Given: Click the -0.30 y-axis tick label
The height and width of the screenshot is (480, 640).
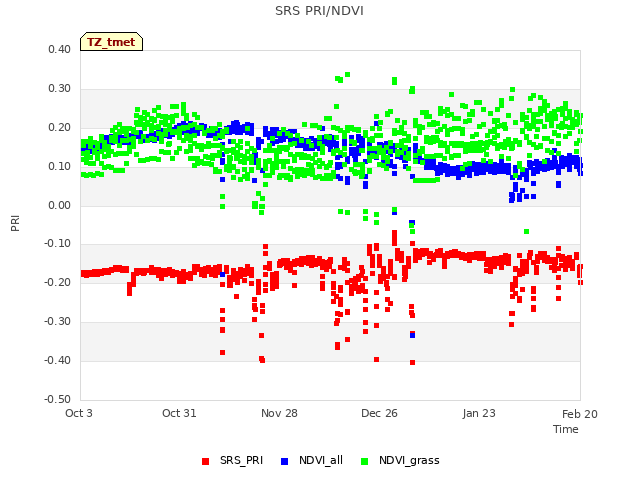Looking at the screenshot, I should pyautogui.click(x=57, y=322).
